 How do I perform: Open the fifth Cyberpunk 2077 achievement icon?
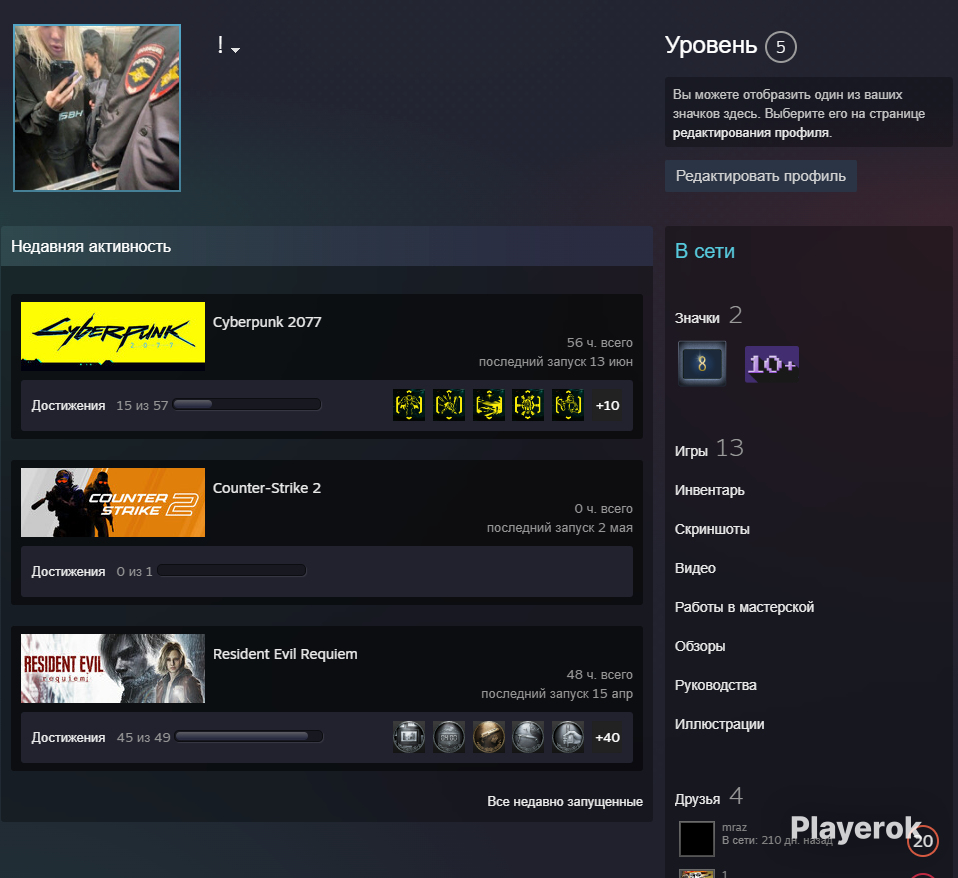click(568, 405)
